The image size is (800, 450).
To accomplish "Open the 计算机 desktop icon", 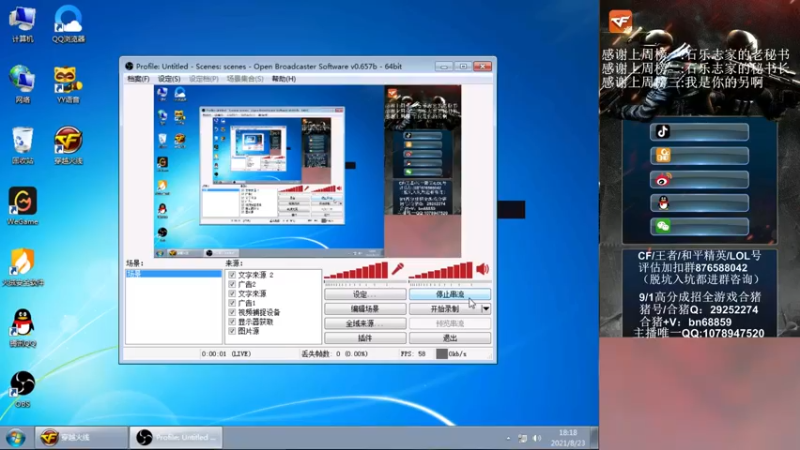I will click(22, 24).
